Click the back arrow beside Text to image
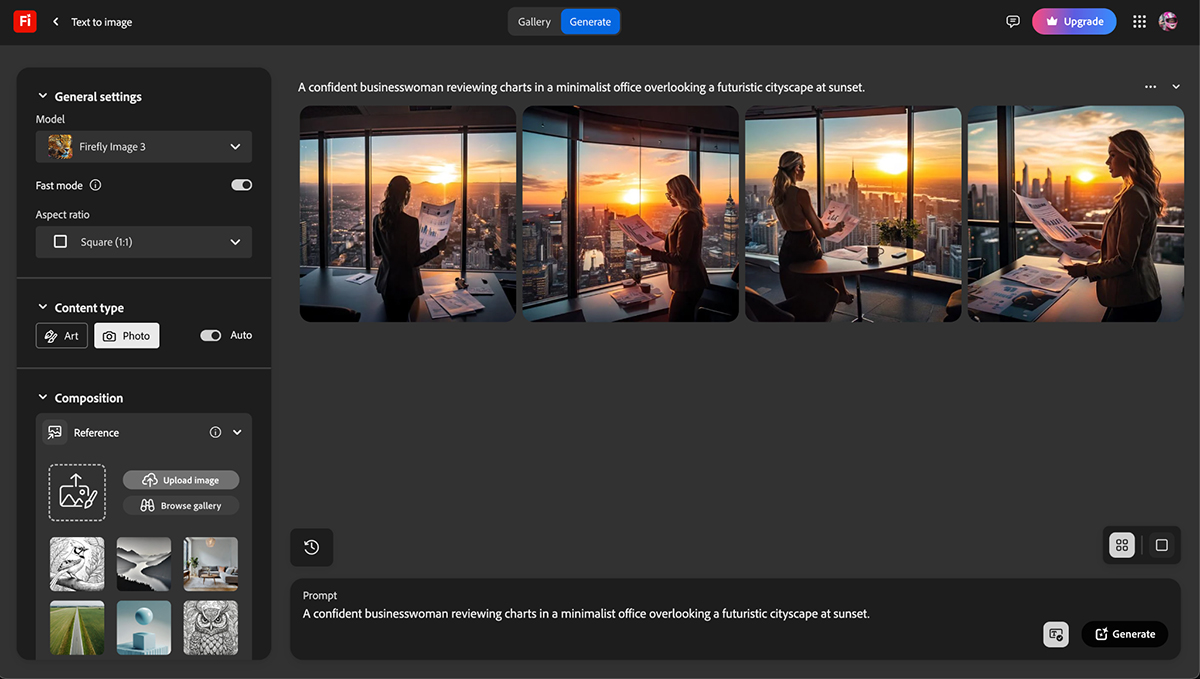The width and height of the screenshot is (1200, 679). click(x=55, y=21)
